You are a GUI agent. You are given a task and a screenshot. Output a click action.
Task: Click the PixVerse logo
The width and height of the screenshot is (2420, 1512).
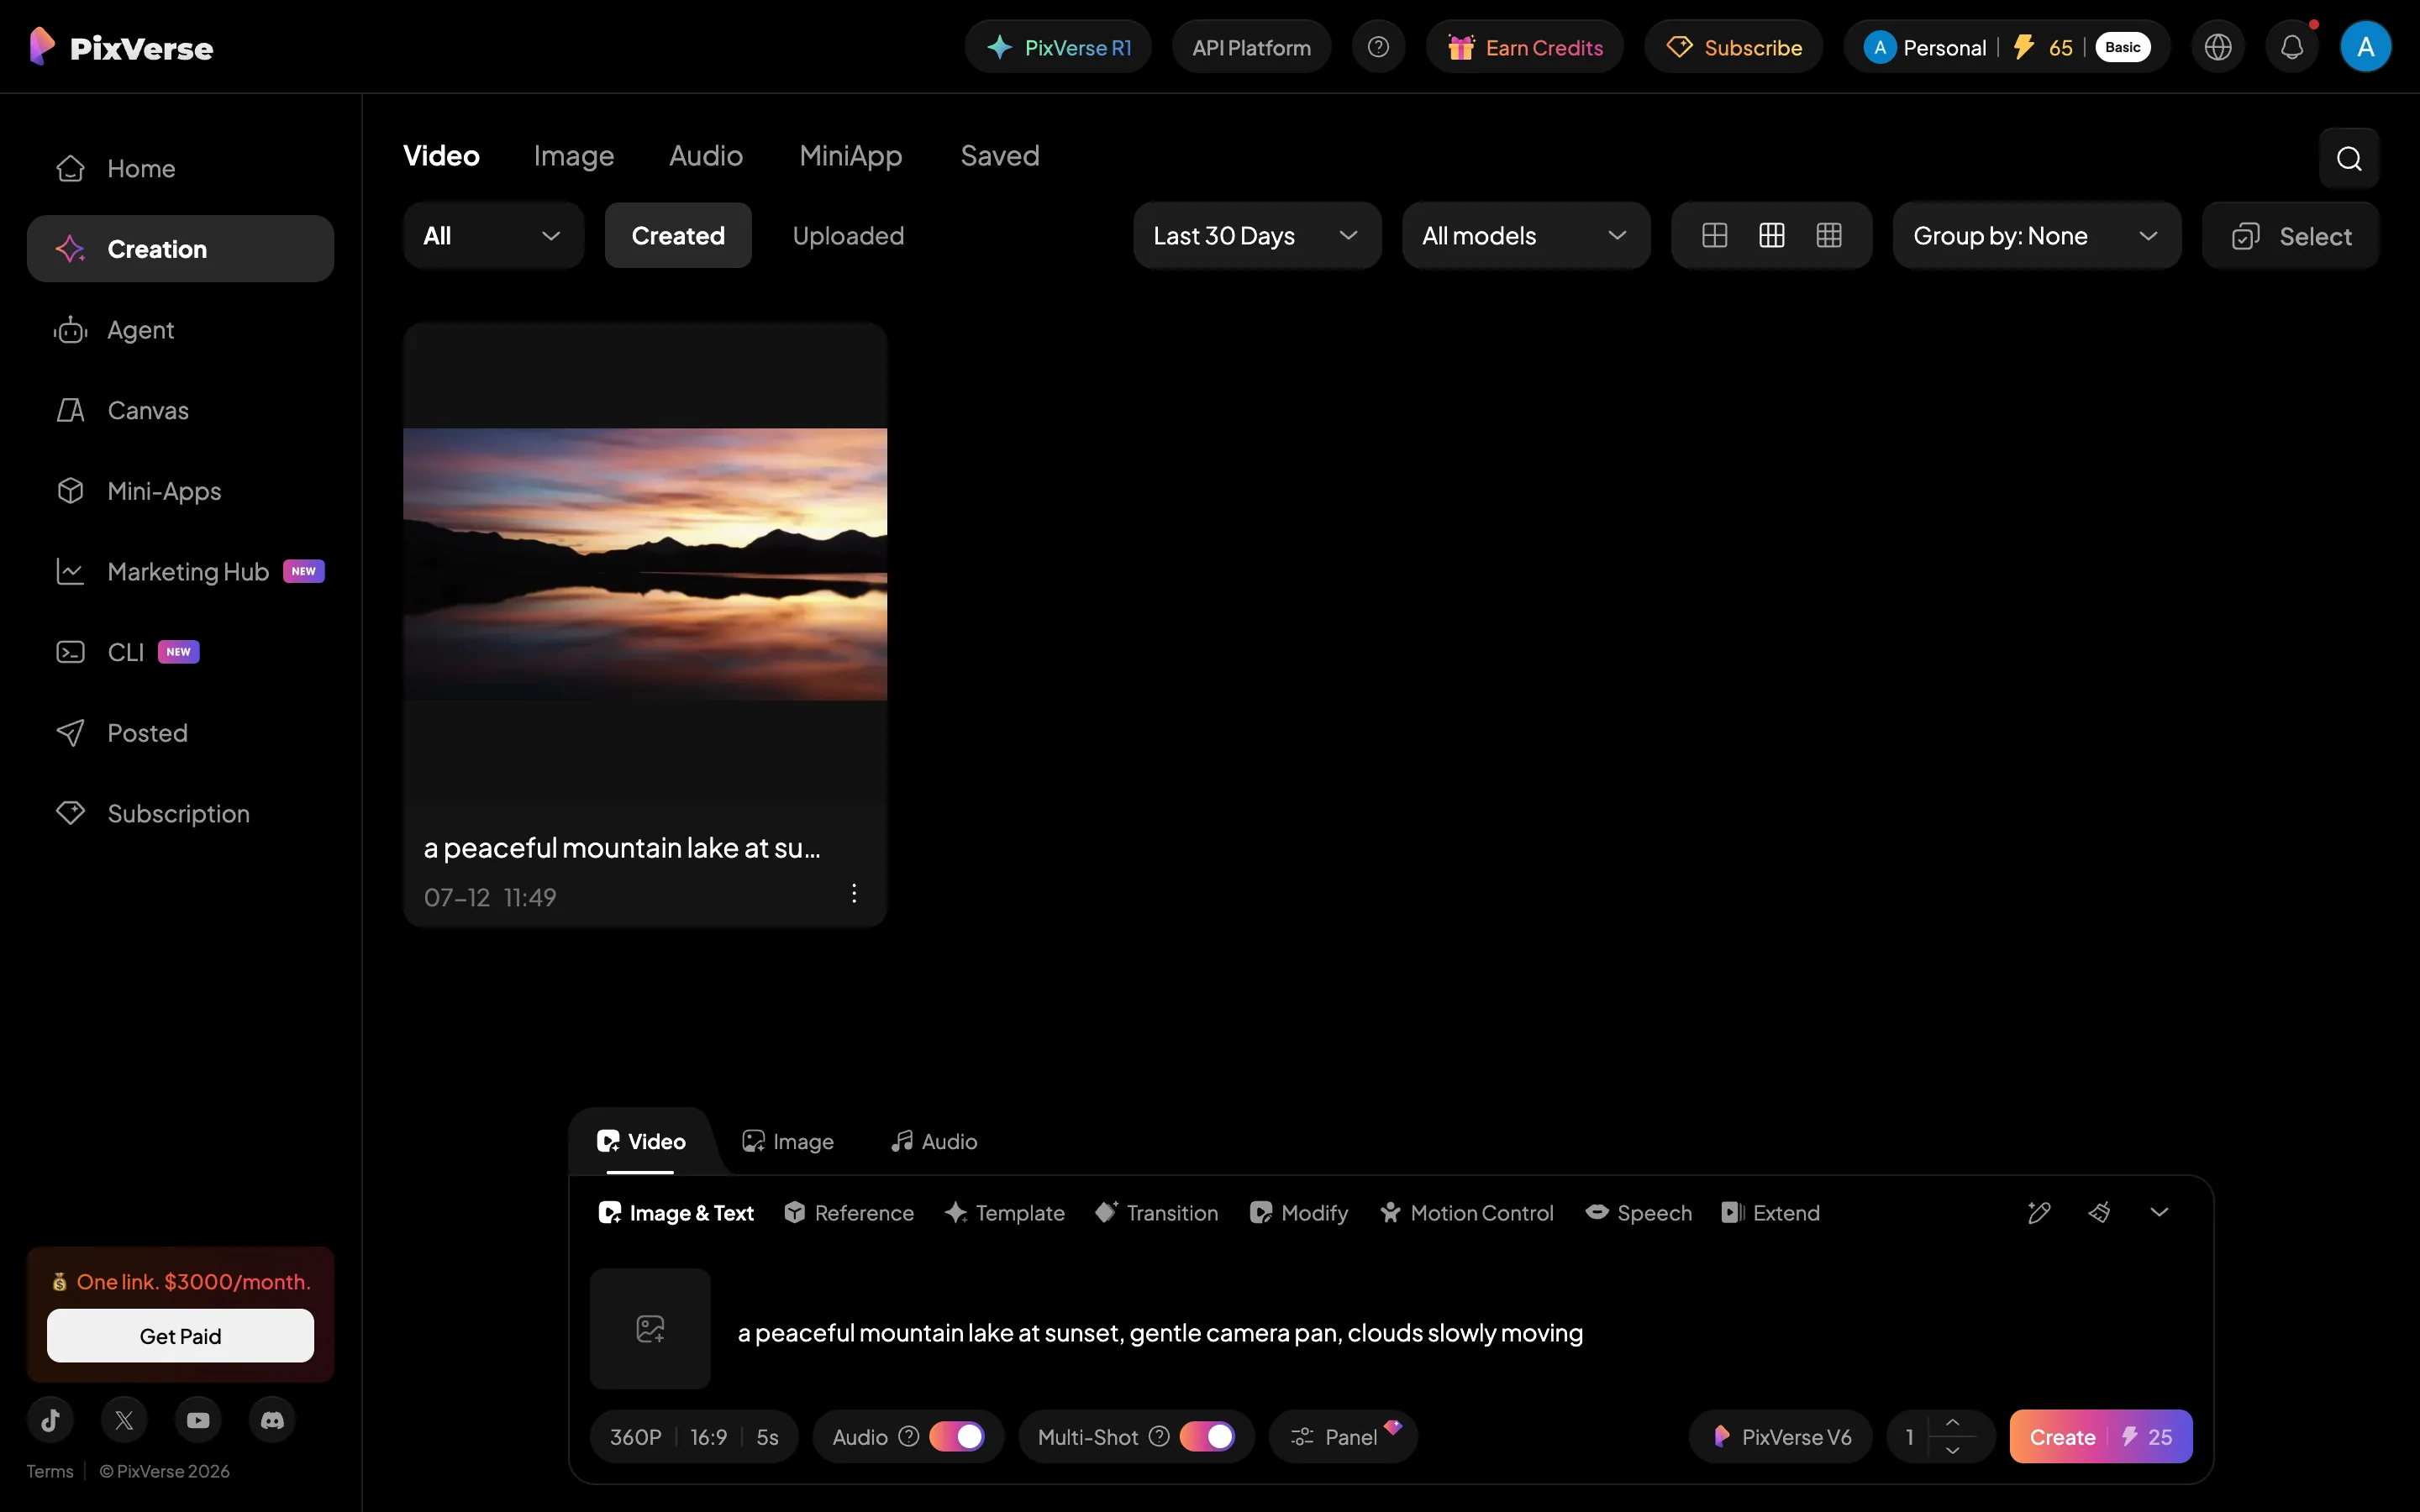click(121, 47)
